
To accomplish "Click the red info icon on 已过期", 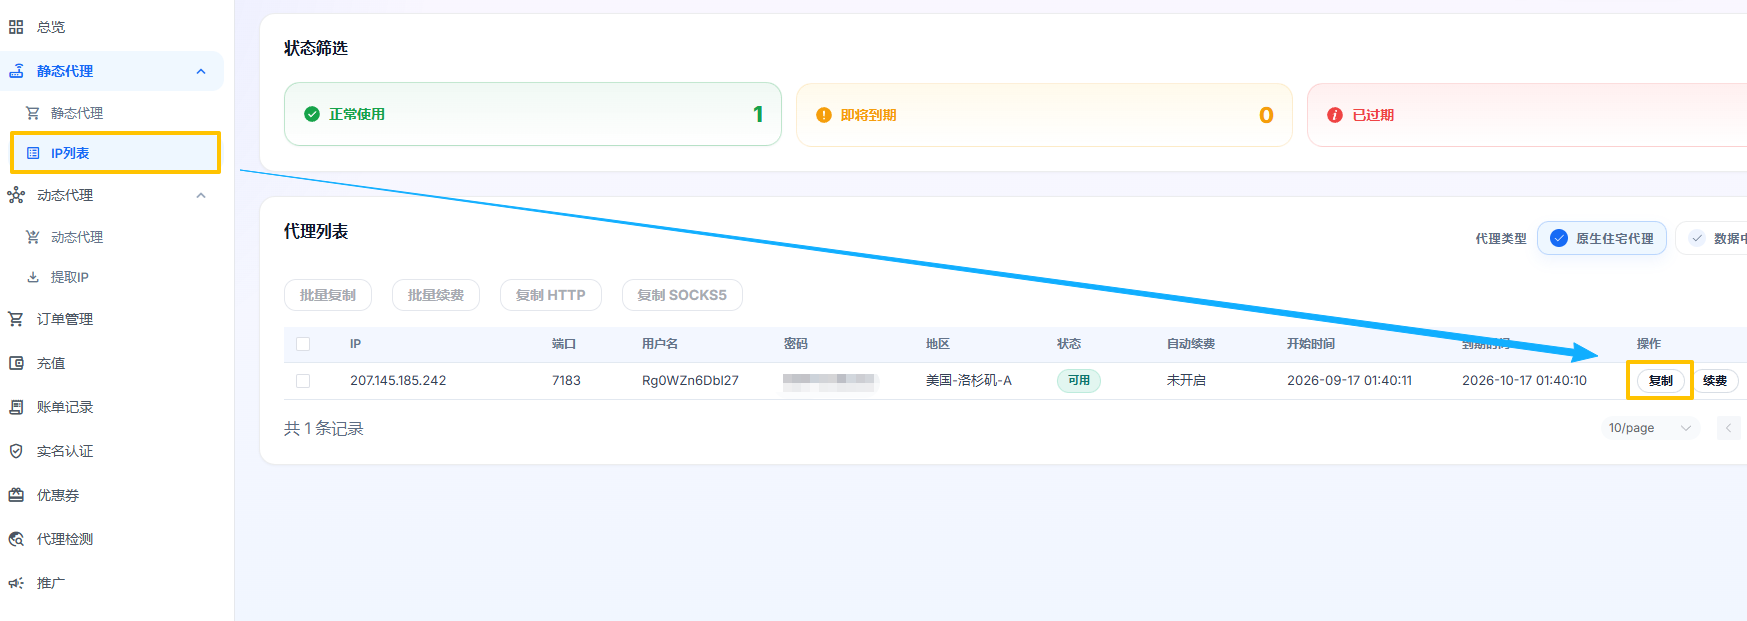I will 1335,115.
